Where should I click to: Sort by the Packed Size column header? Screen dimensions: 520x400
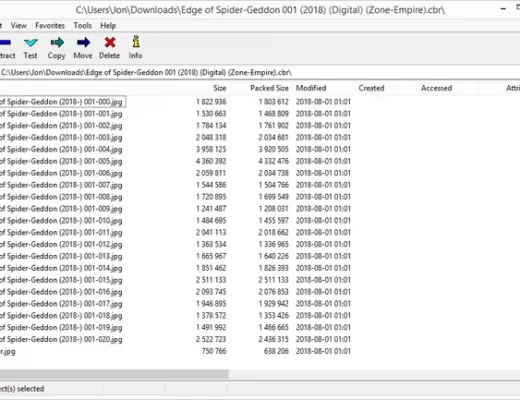point(269,88)
